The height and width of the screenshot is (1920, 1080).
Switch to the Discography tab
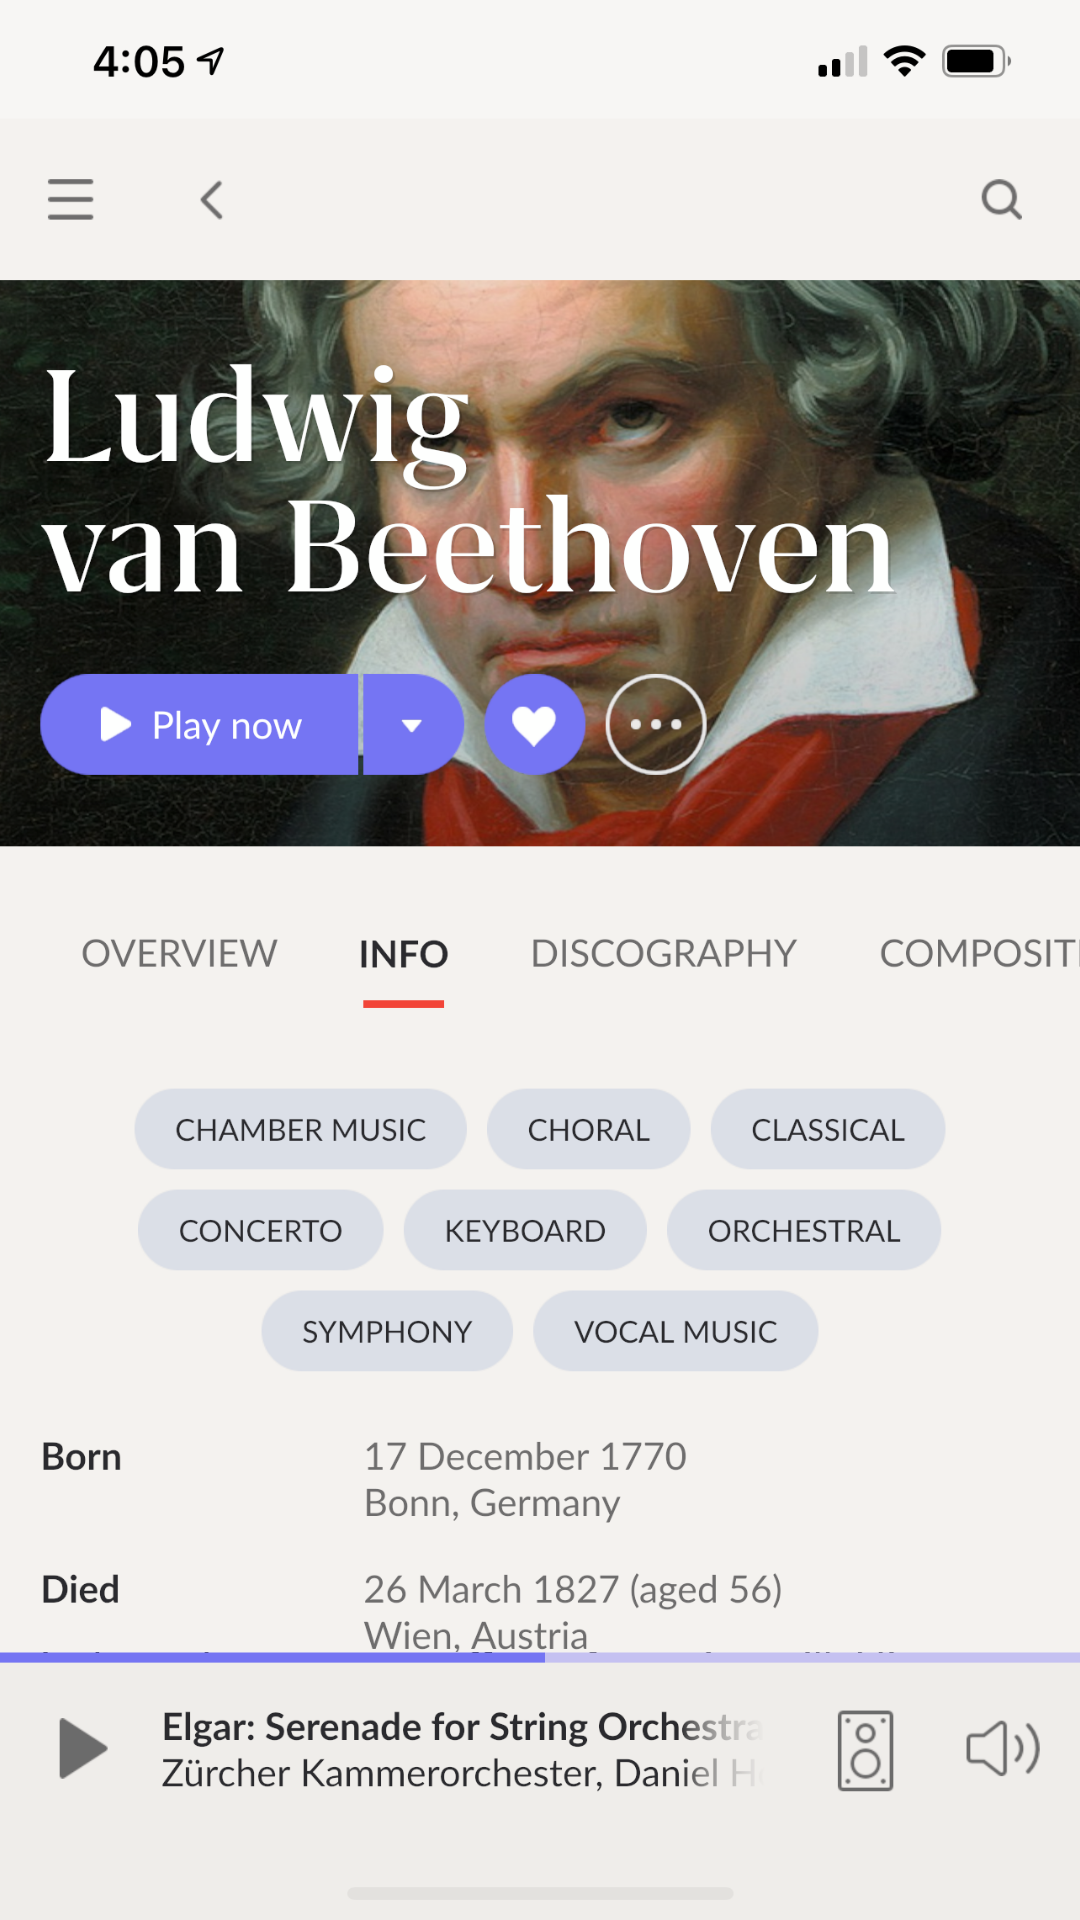(663, 954)
